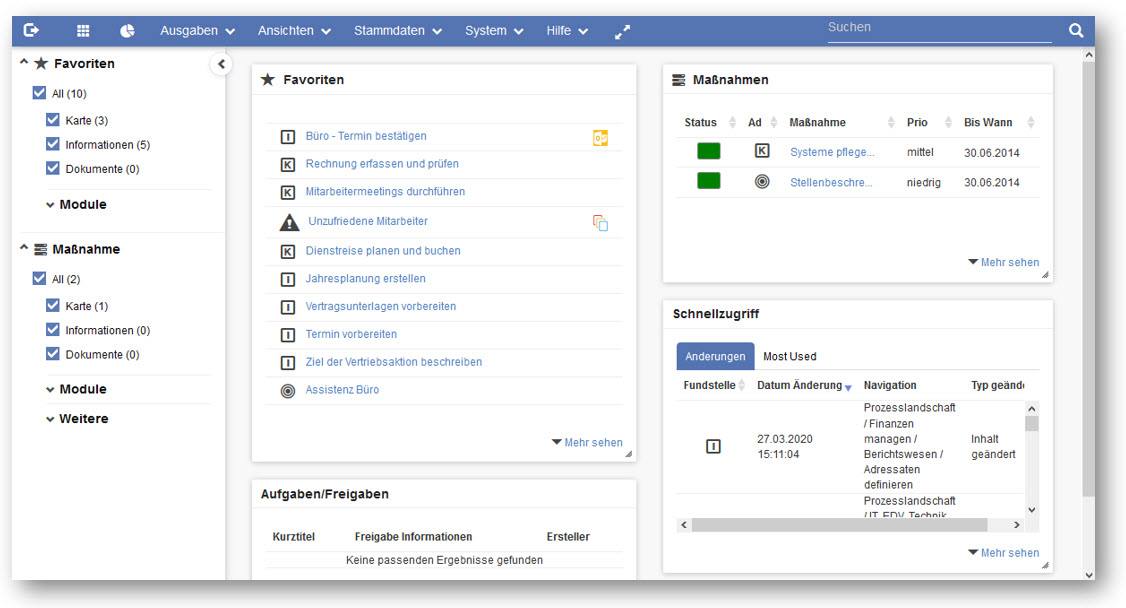Image resolution: width=1126 pixels, height=608 pixels.
Task: Click green status swatch for Systeme pflege
Action: 708,152
